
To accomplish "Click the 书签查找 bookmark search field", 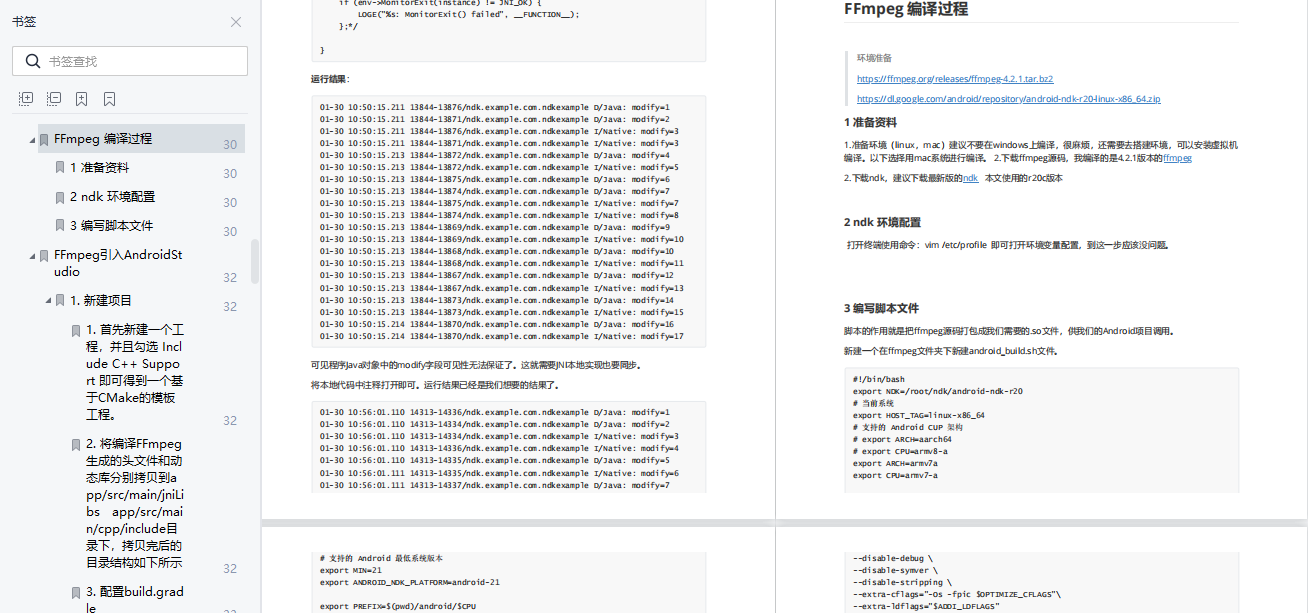I will pyautogui.click(x=130, y=61).
